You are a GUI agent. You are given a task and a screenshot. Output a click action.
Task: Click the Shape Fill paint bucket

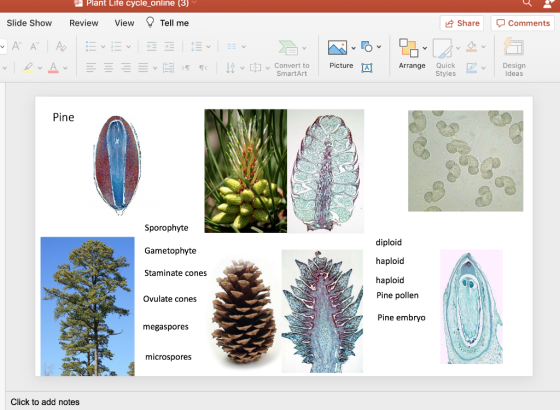472,46
